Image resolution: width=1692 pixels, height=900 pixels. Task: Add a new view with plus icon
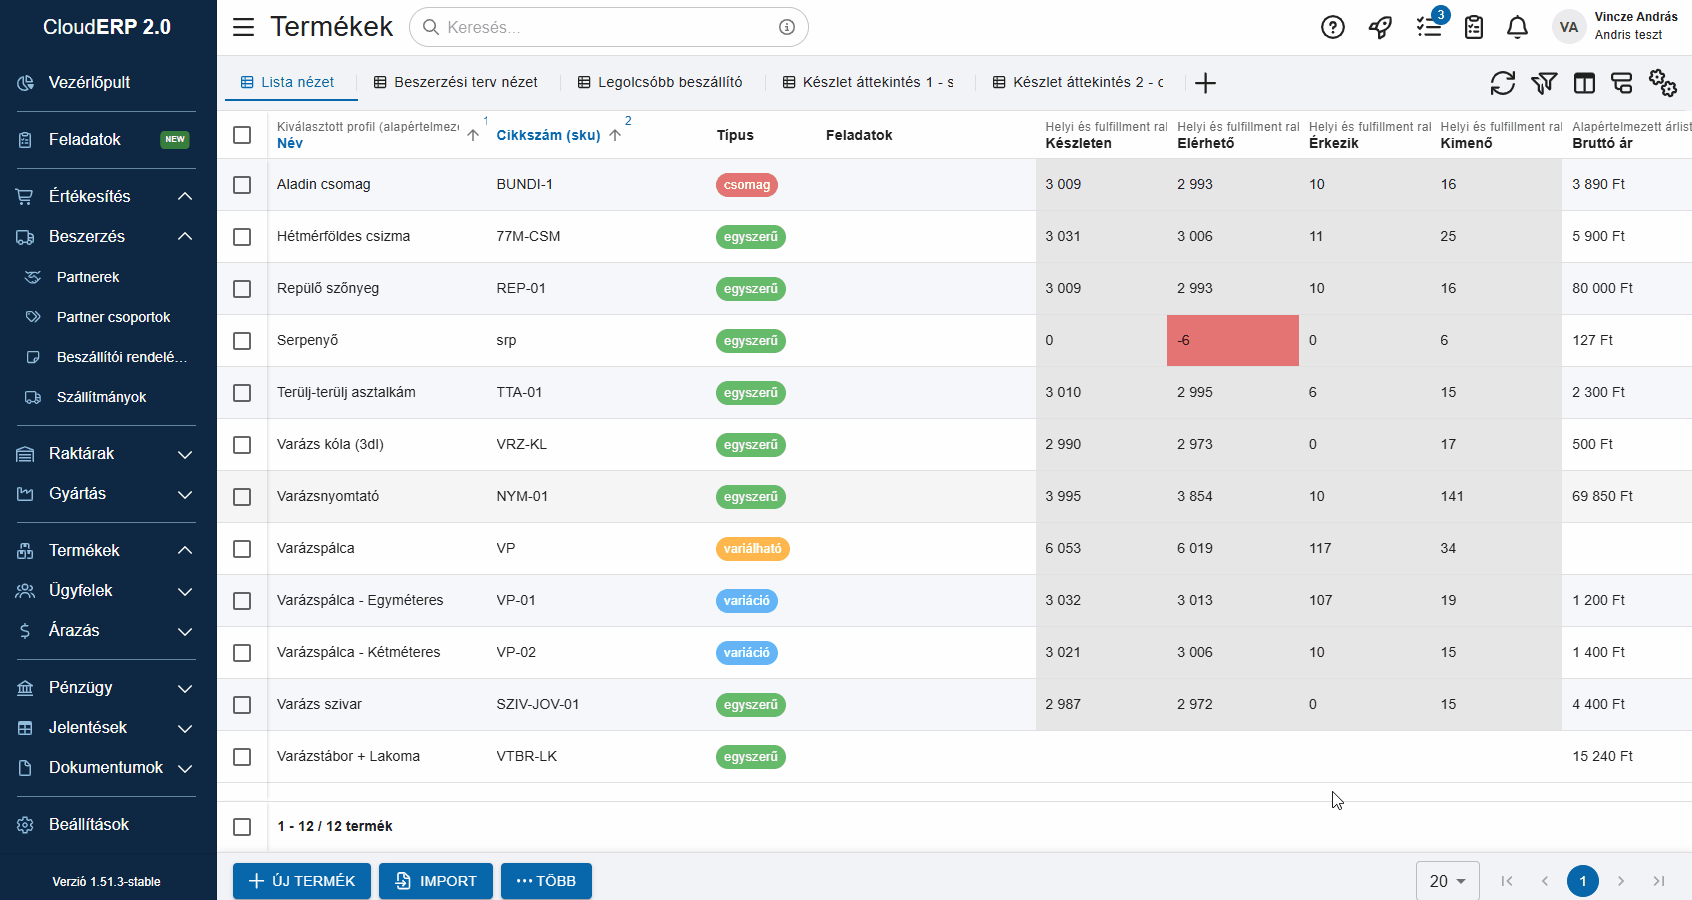(x=1205, y=83)
